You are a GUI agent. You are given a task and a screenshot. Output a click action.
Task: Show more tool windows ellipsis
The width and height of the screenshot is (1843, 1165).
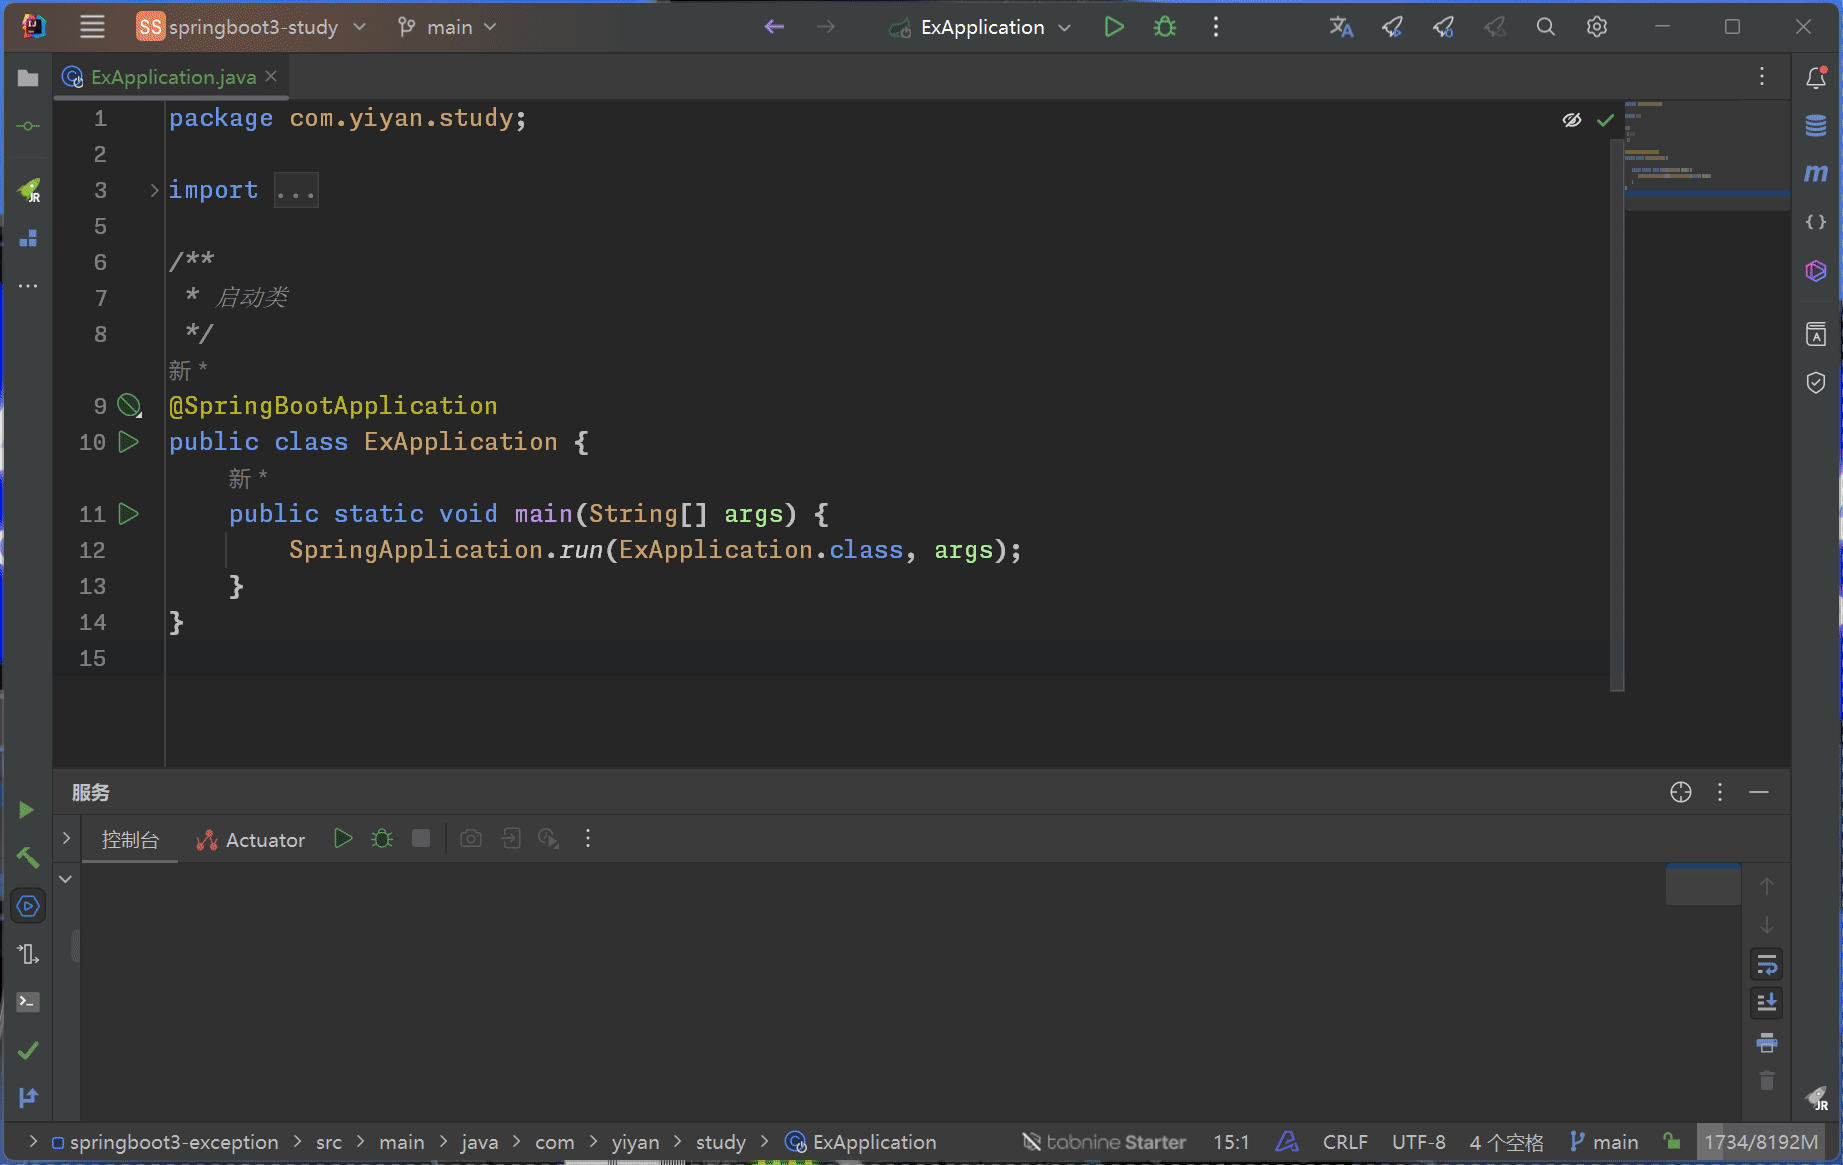(x=28, y=286)
